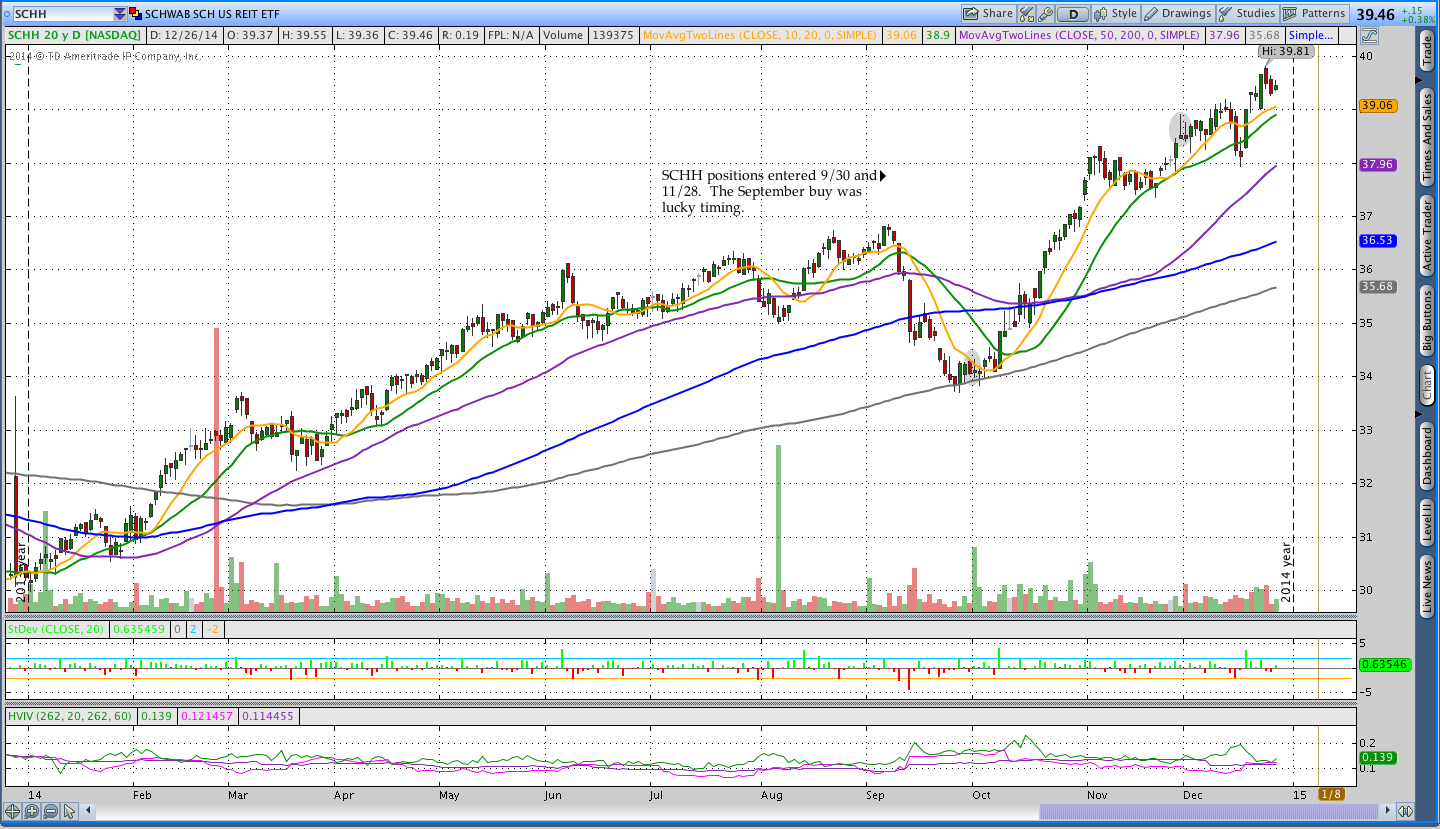Click the expansion area toggle icon
The width and height of the screenshot is (1440, 829).
pos(1405,811)
